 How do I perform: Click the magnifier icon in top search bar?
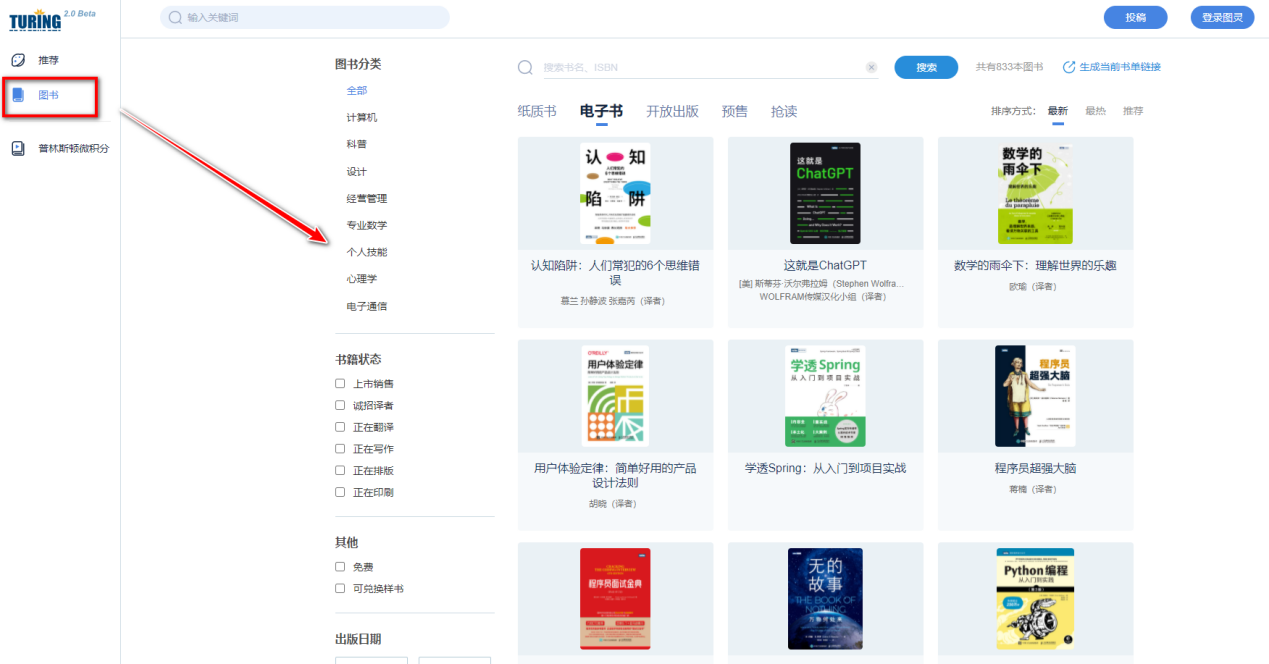pos(176,17)
